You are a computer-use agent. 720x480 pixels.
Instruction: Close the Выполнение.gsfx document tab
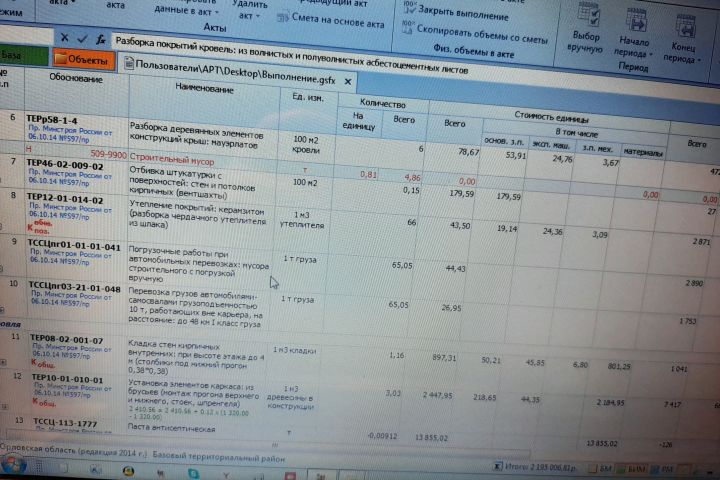[x=348, y=81]
